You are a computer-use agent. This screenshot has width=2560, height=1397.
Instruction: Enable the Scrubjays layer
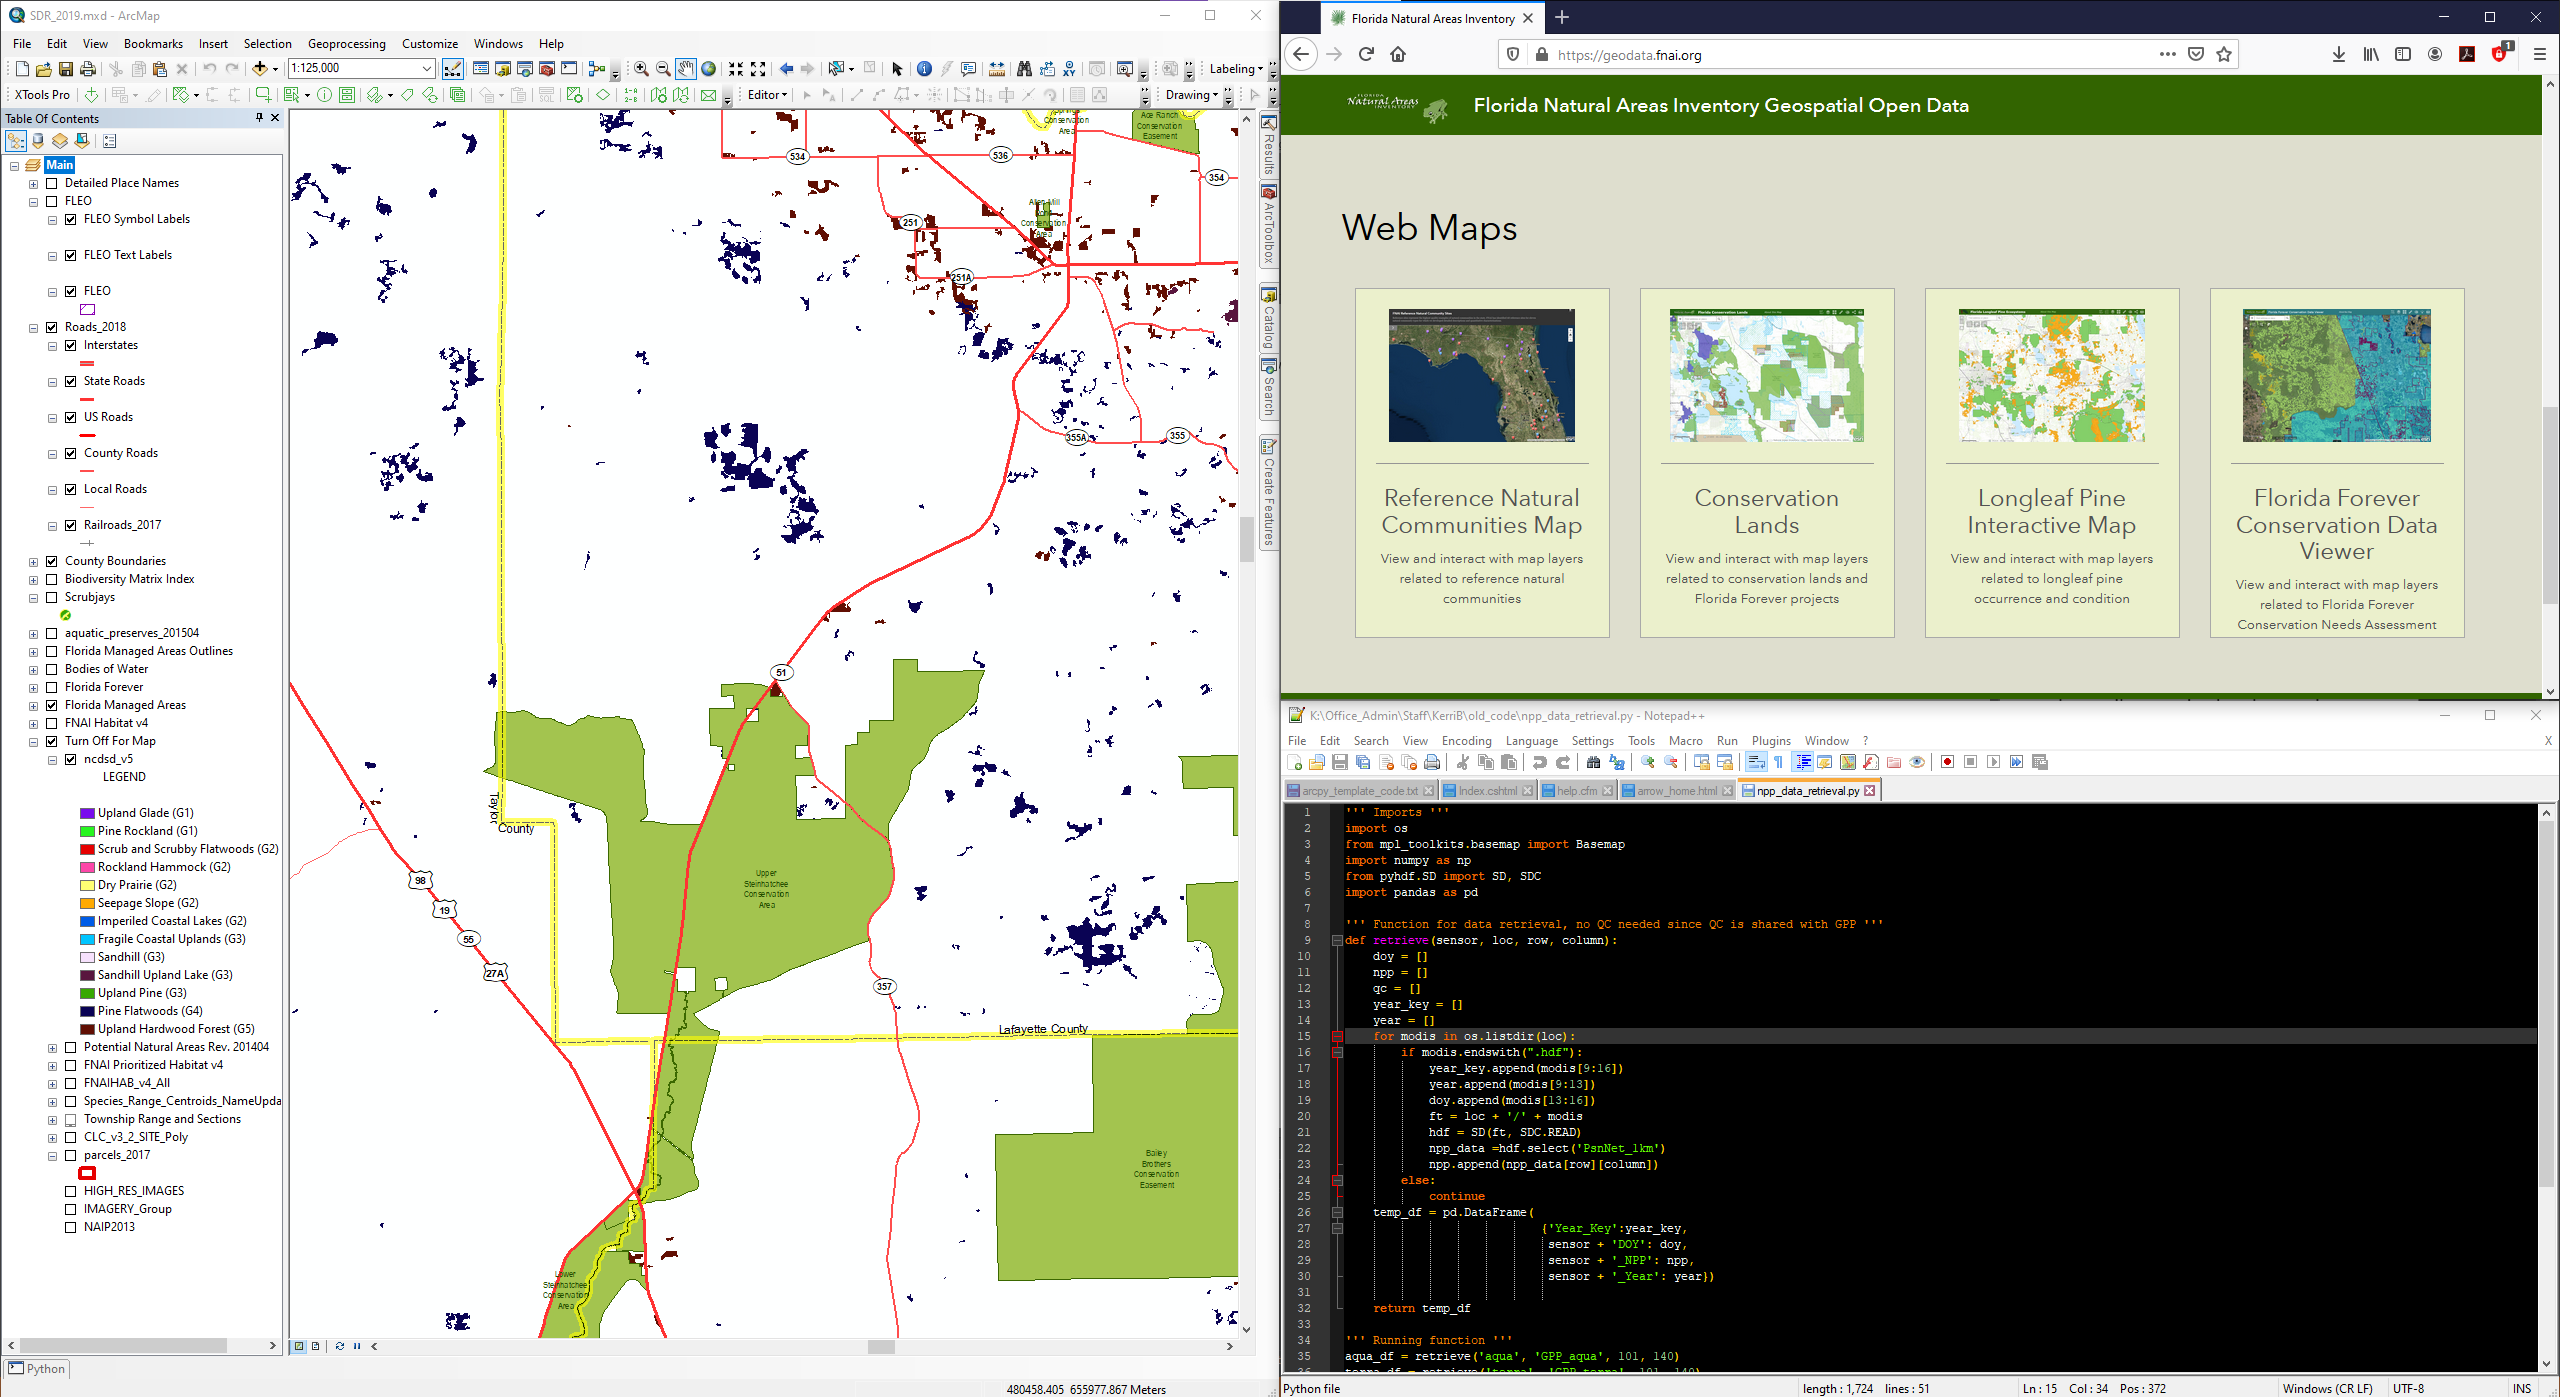52,597
